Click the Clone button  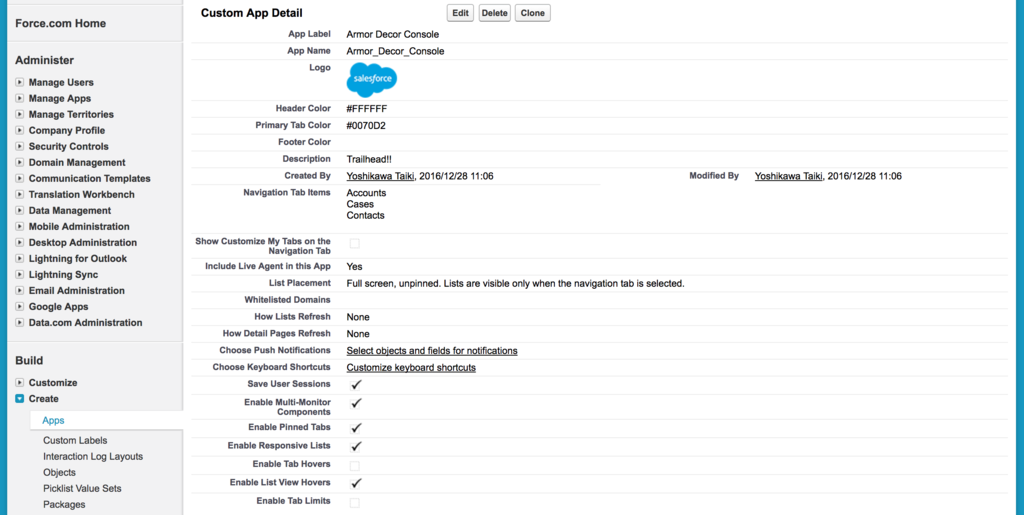pyautogui.click(x=532, y=13)
